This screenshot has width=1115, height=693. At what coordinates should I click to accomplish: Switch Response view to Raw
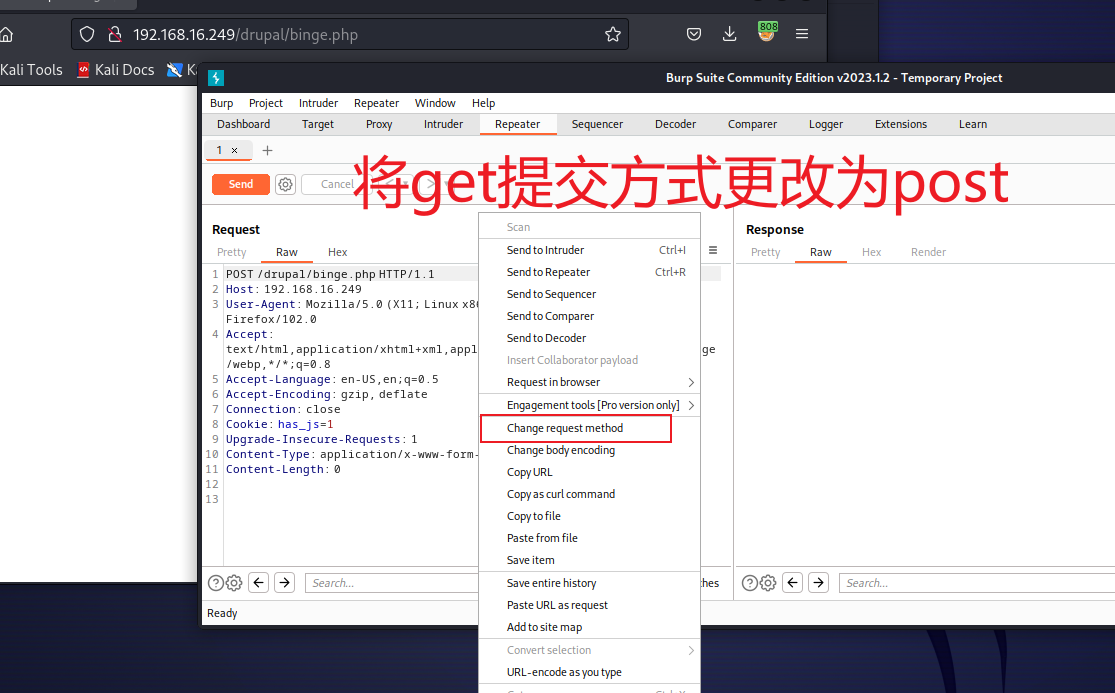[x=821, y=252]
